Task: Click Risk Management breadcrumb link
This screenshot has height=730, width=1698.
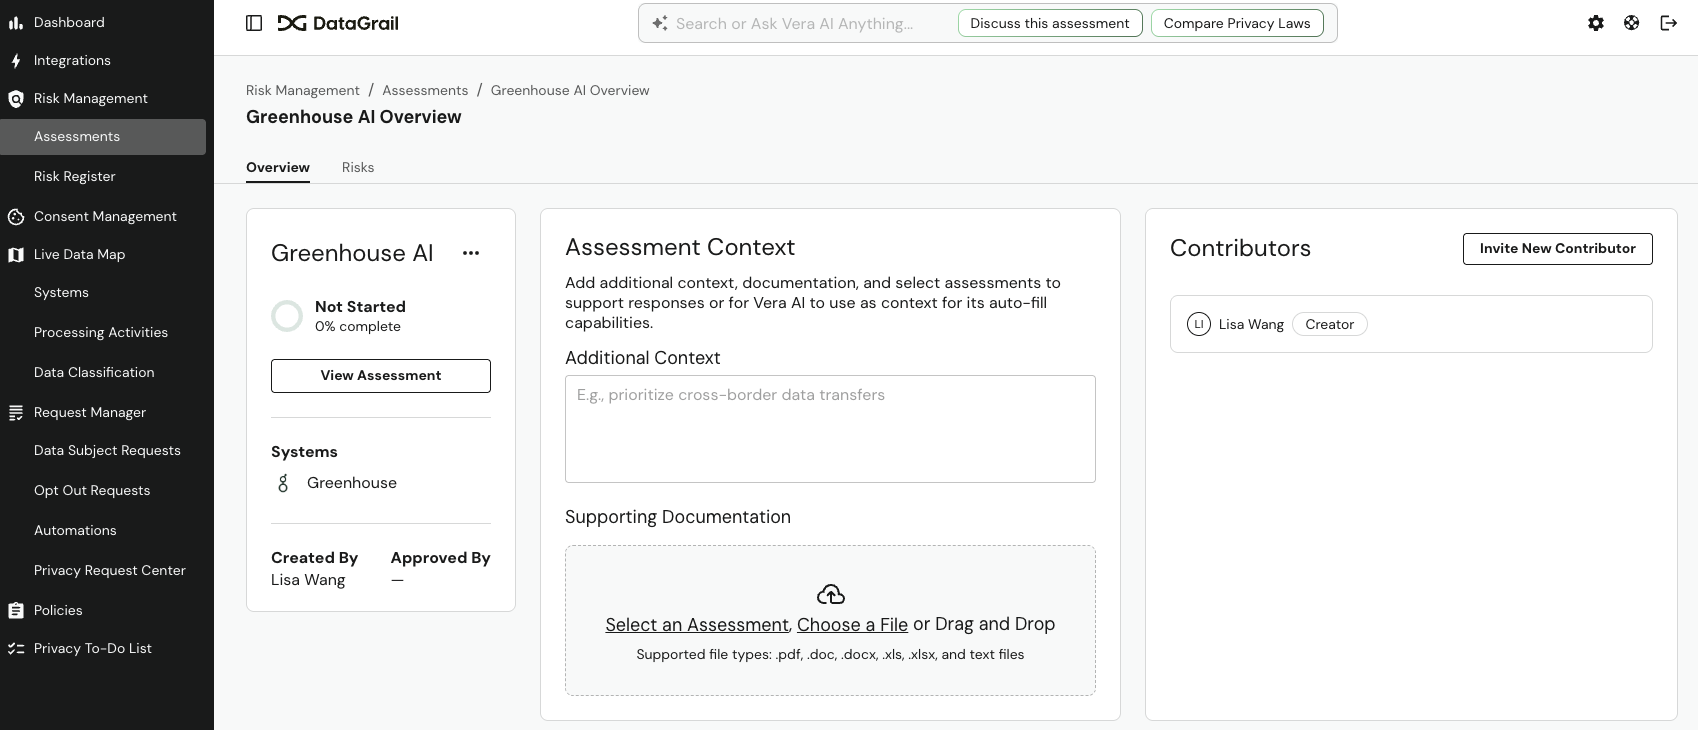Action: pos(303,90)
